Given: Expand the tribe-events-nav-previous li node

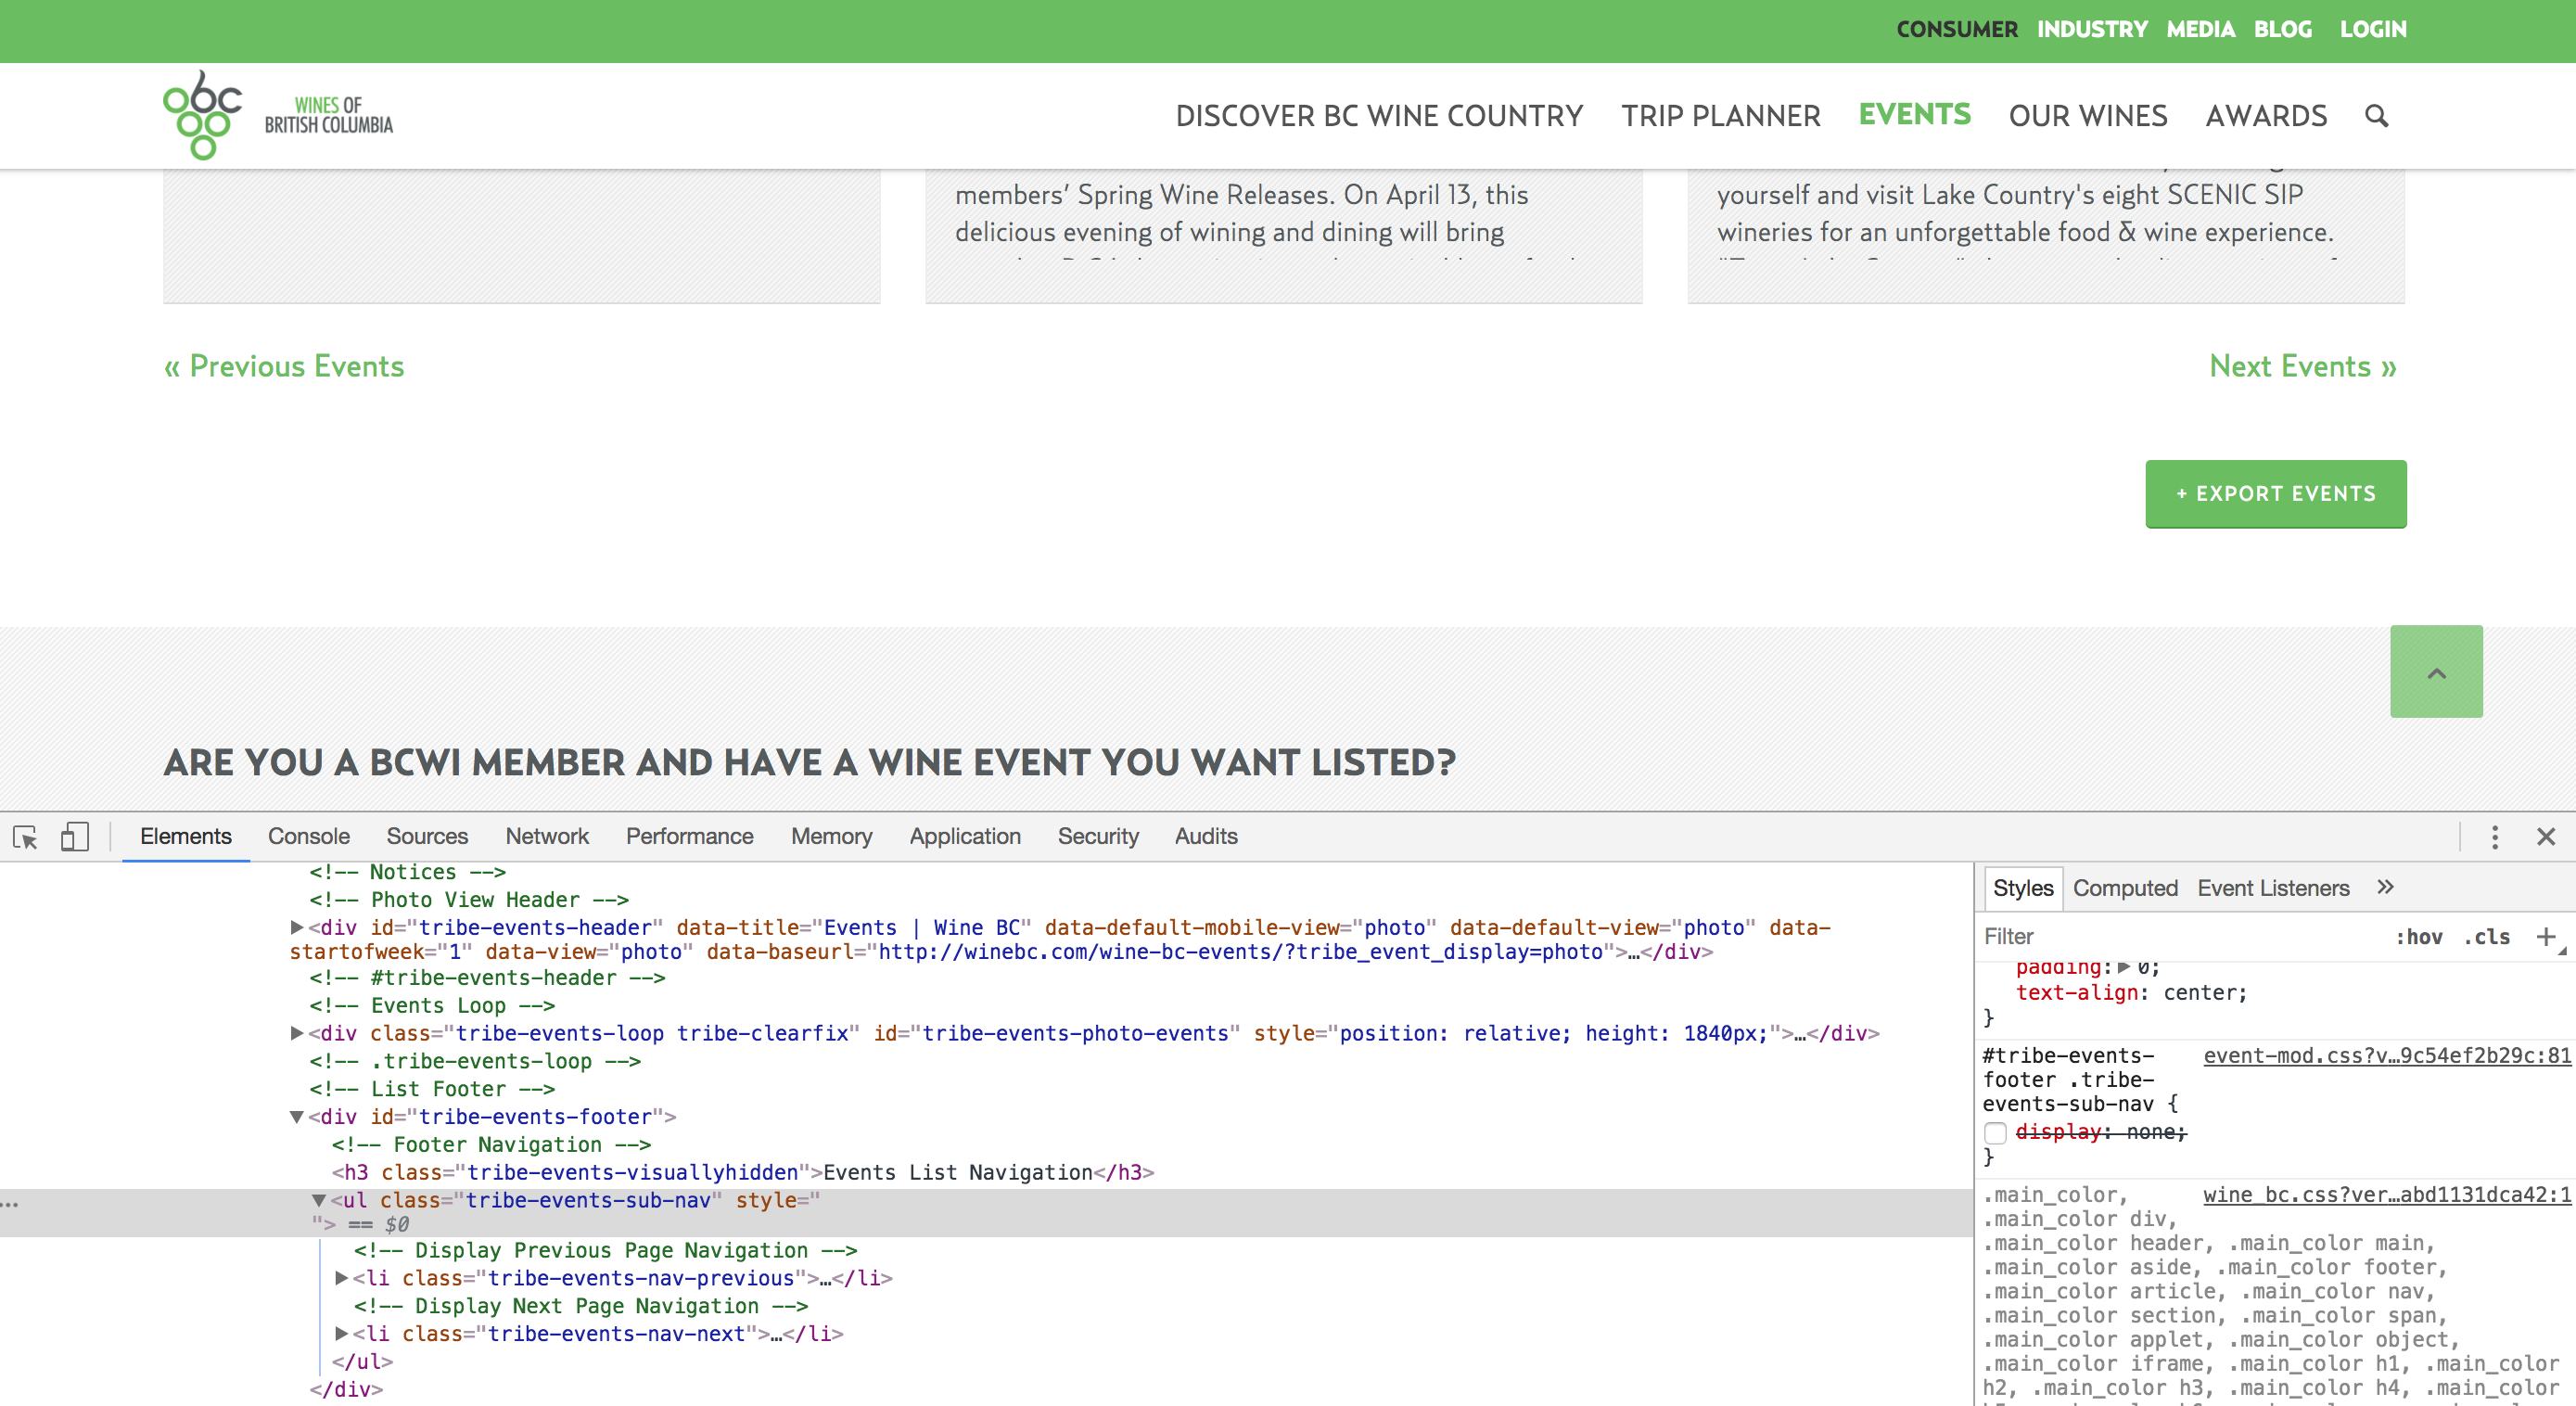Looking at the screenshot, I should [341, 1278].
